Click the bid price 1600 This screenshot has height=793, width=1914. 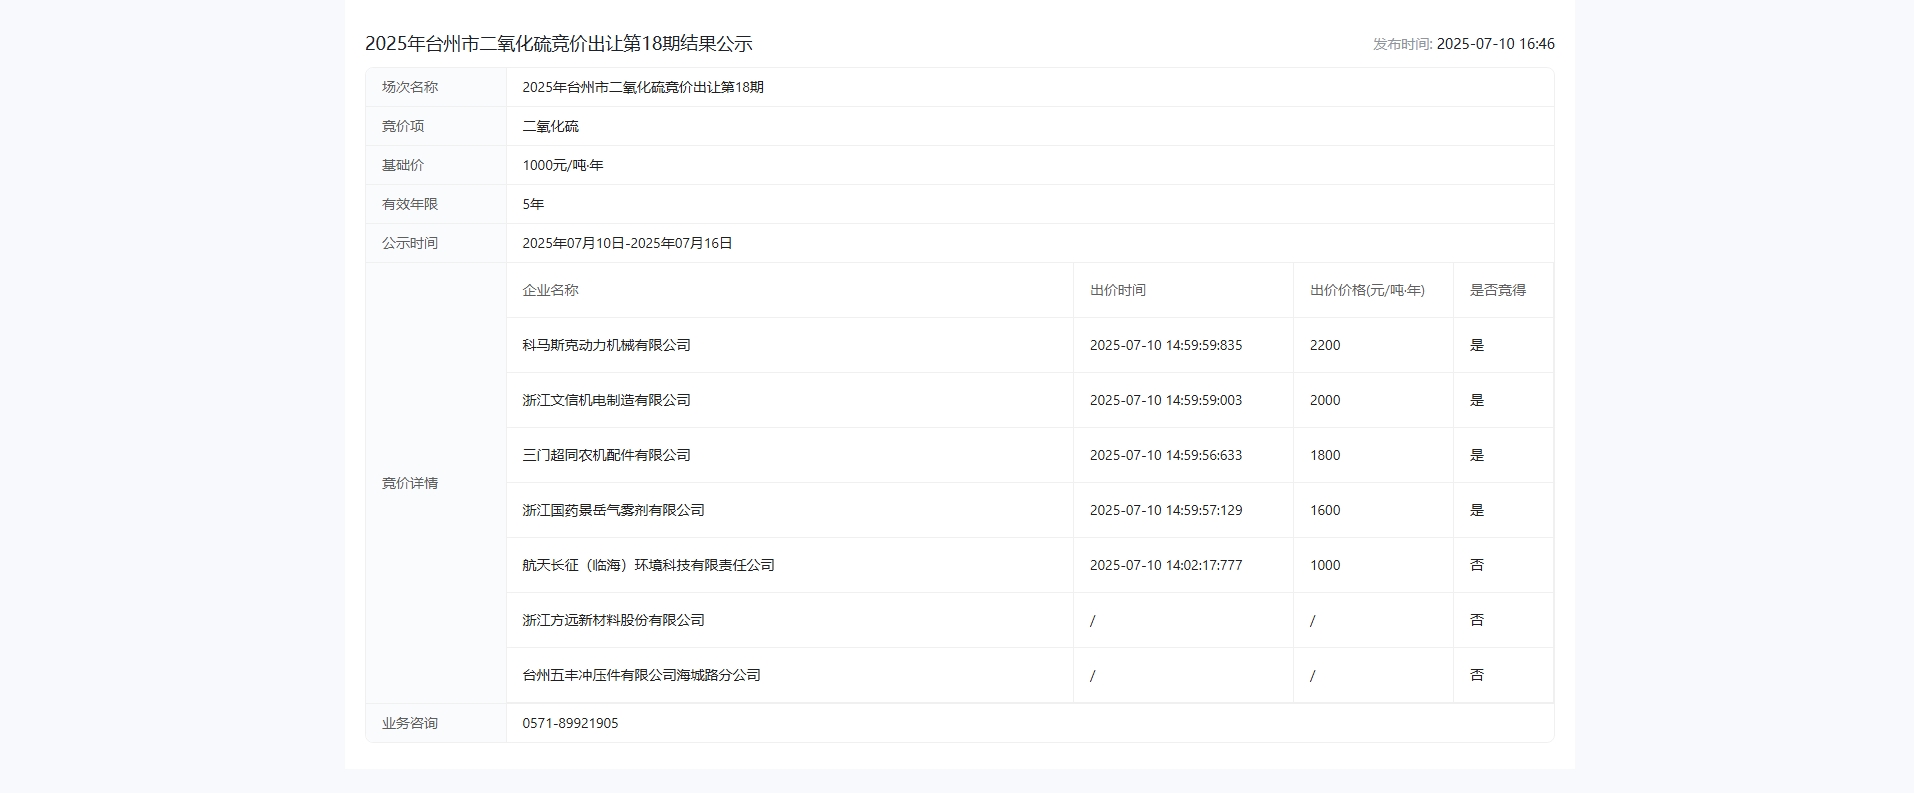(x=1325, y=510)
